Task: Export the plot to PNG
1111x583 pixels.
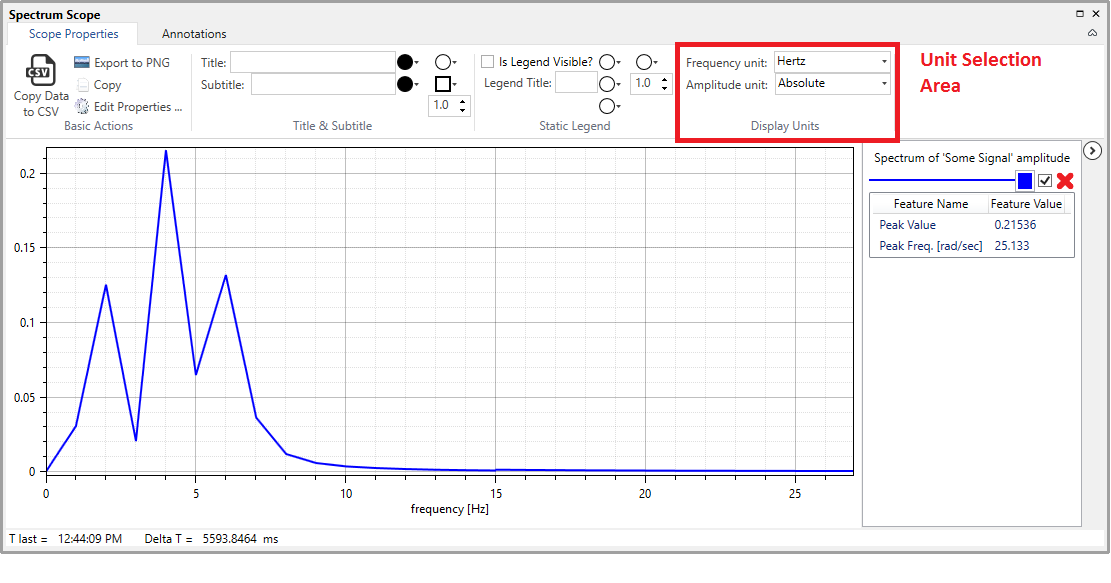Action: pos(122,63)
